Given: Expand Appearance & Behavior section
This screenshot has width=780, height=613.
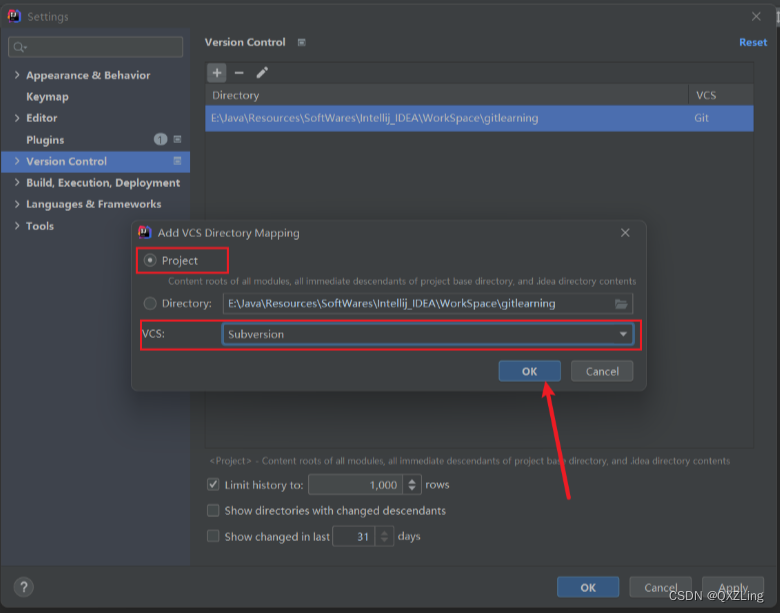Looking at the screenshot, I should pos(17,75).
